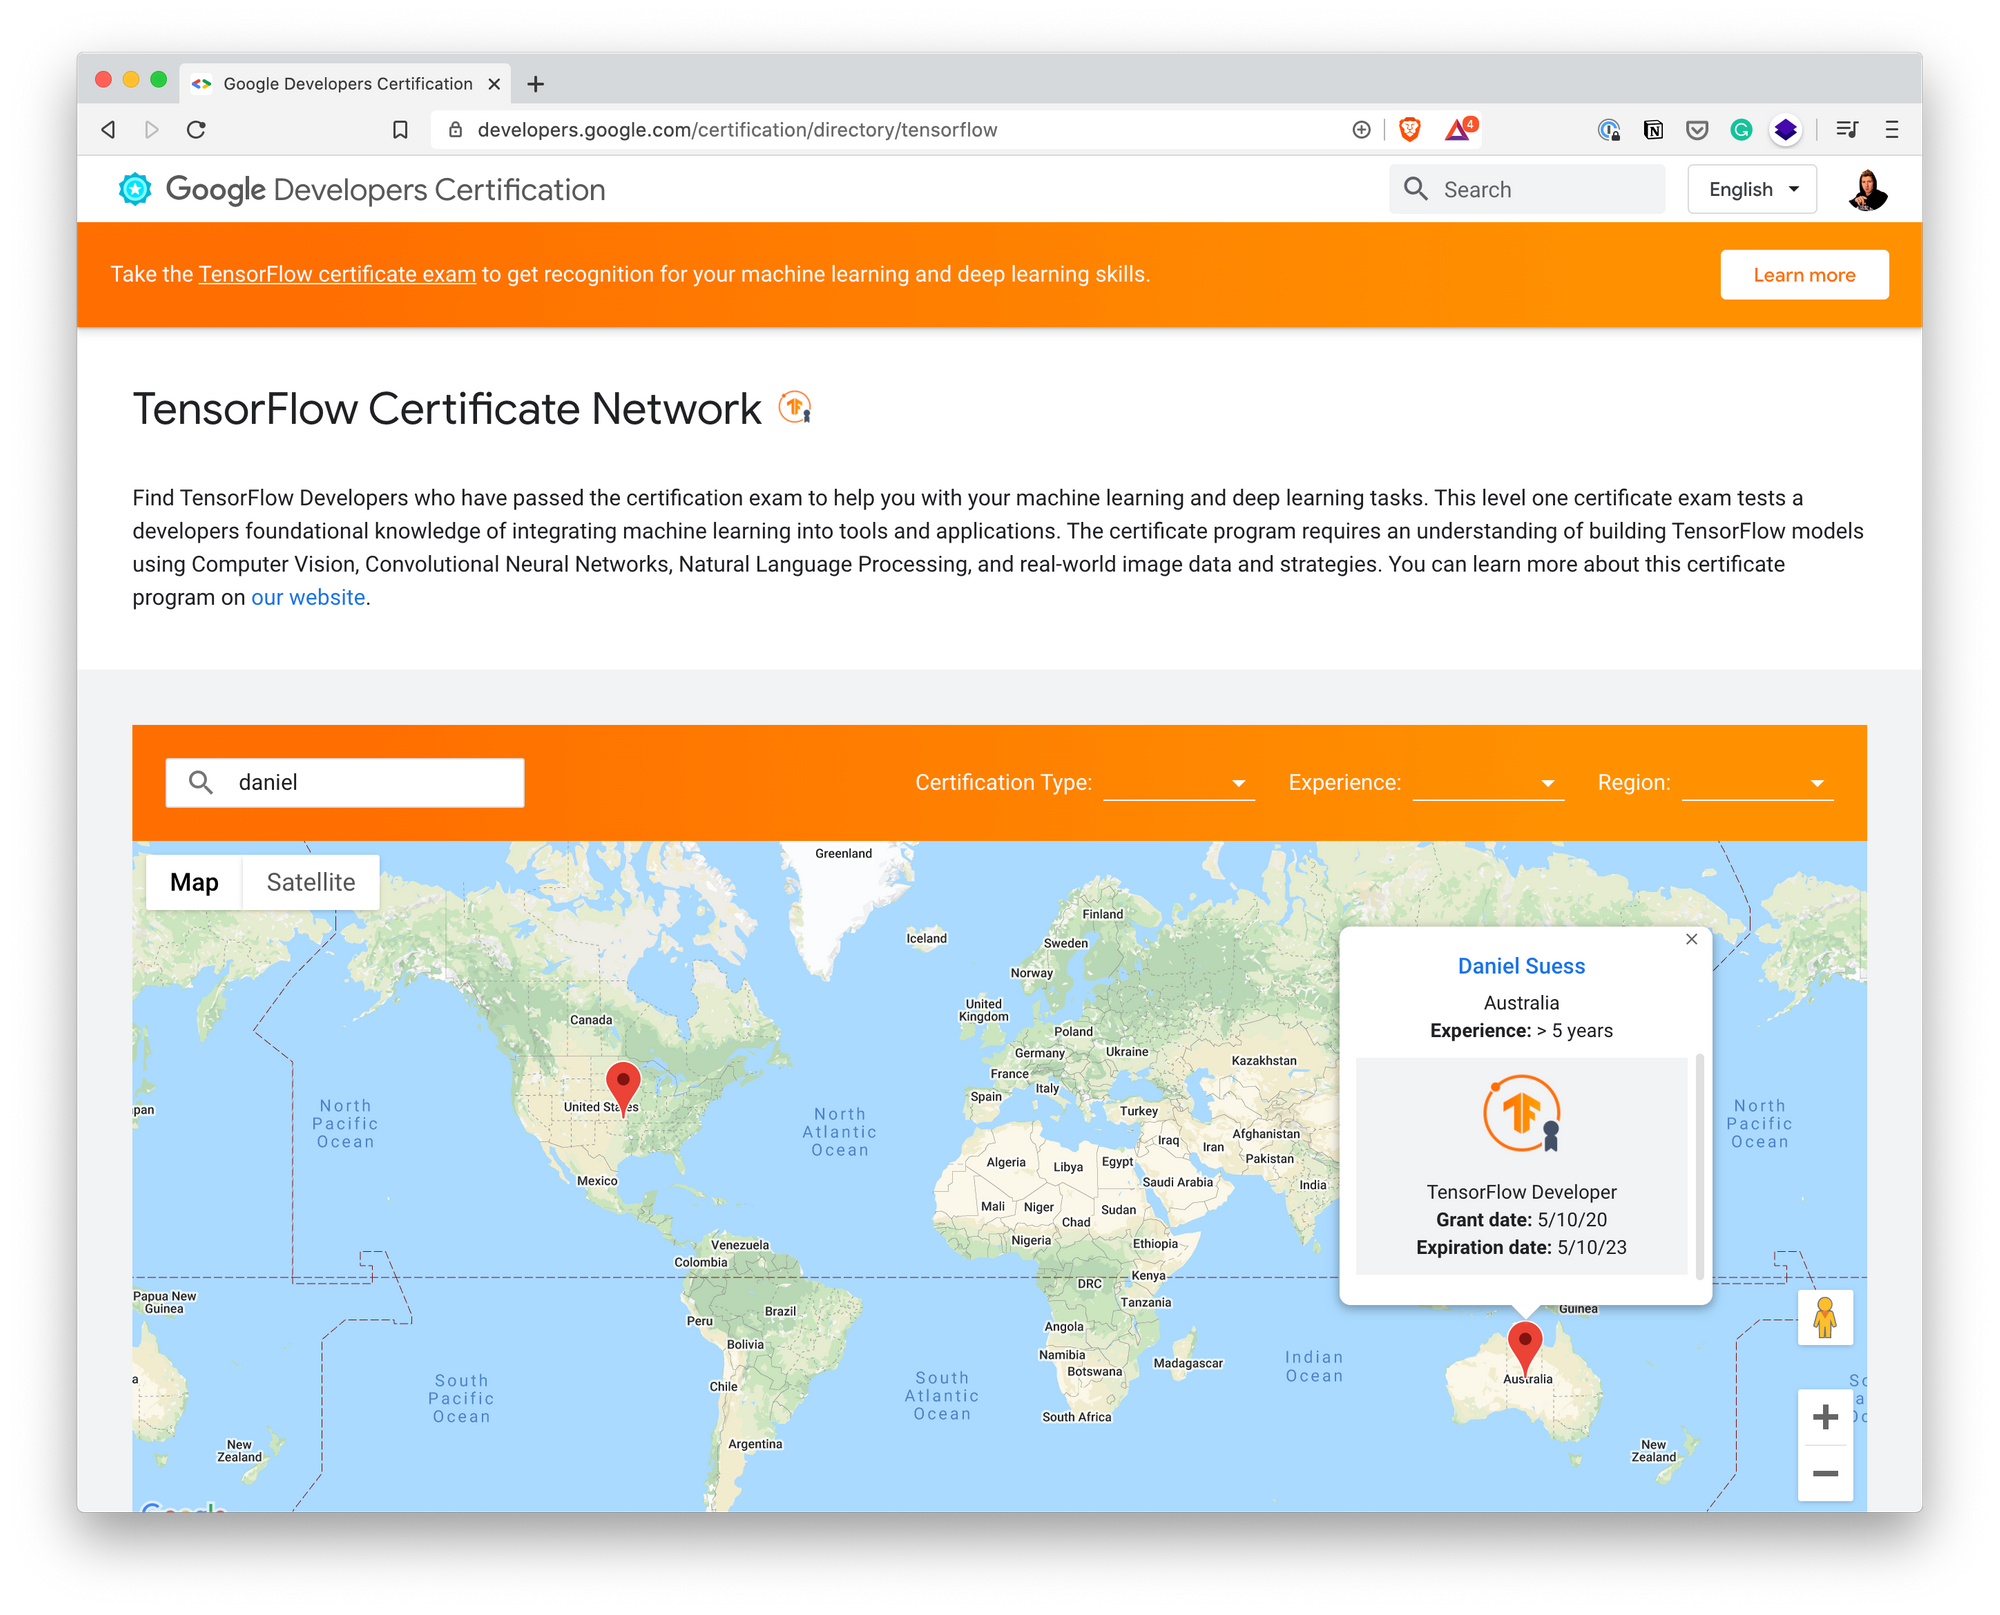
Task: Open the browser hamburger menu
Action: point(1891,129)
